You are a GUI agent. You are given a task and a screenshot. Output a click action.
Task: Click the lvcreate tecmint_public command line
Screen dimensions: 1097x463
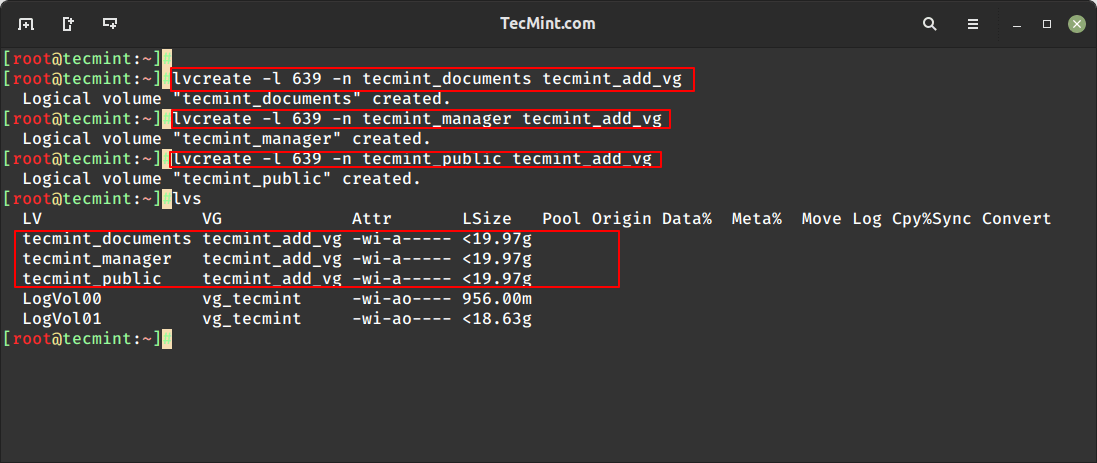411,159
